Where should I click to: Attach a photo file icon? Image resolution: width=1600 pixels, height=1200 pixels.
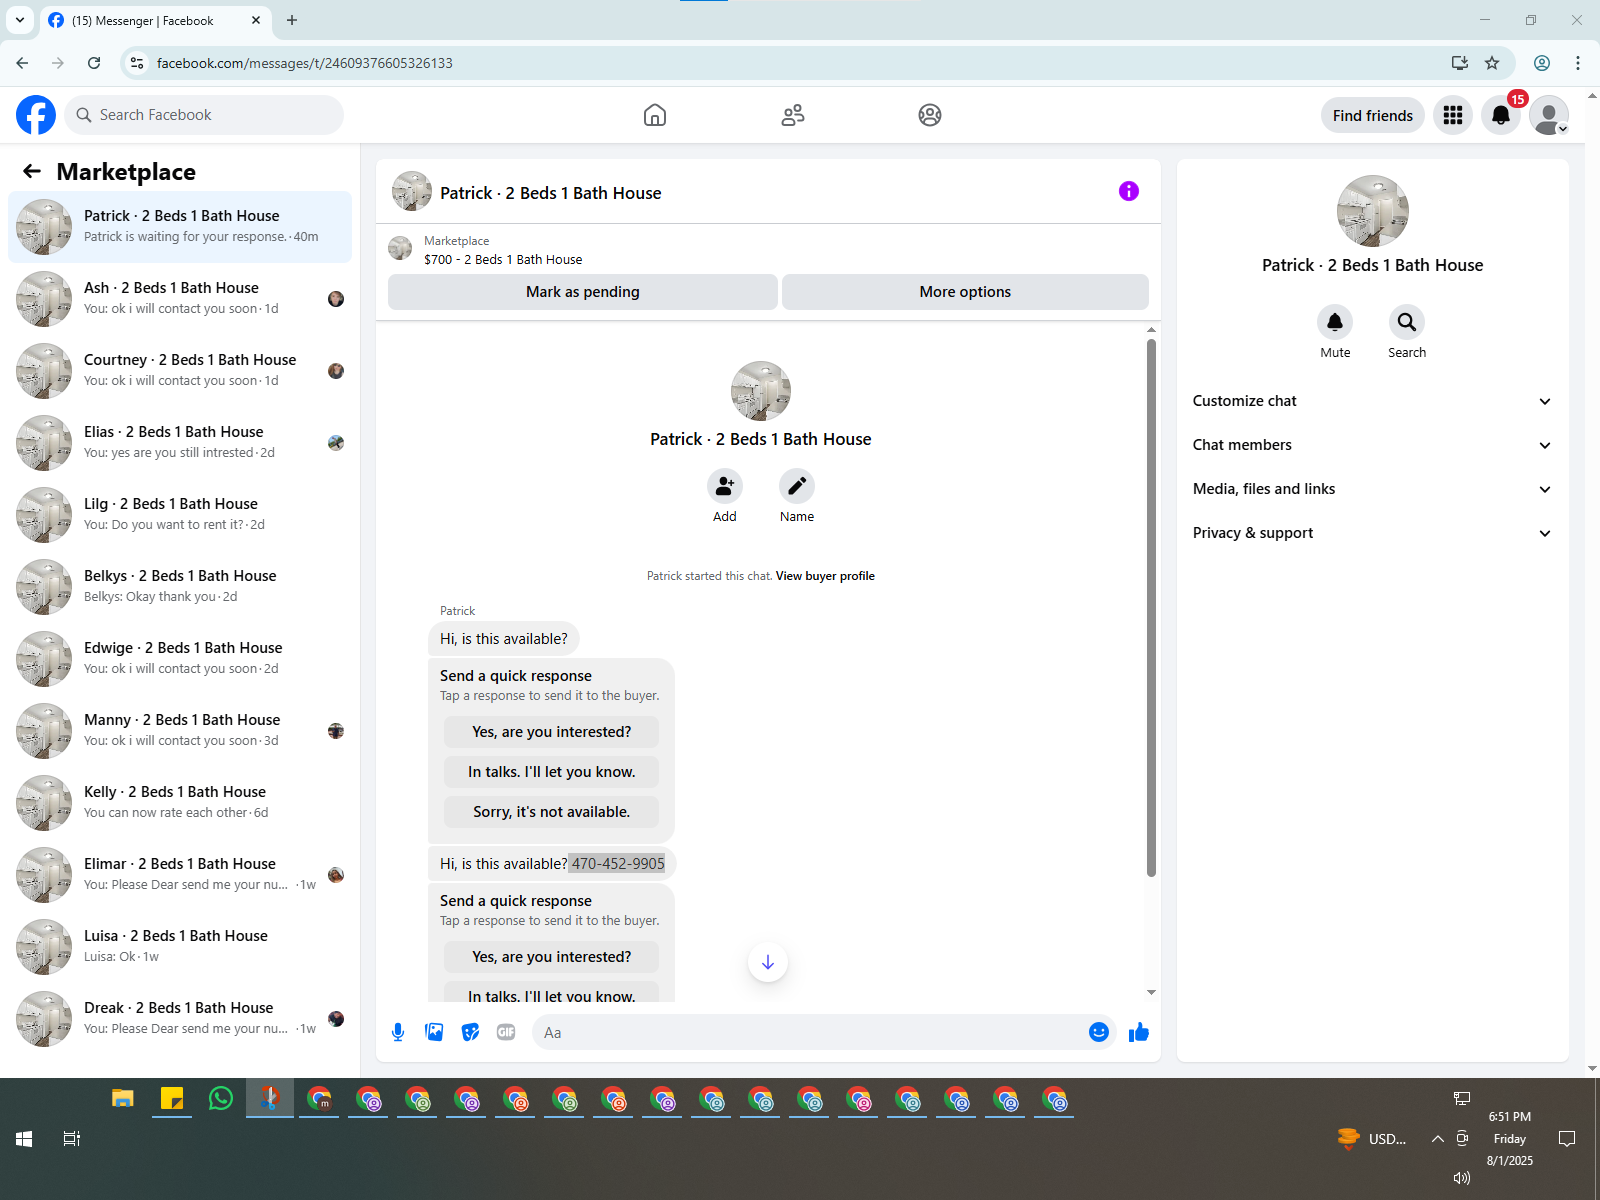click(x=434, y=1032)
